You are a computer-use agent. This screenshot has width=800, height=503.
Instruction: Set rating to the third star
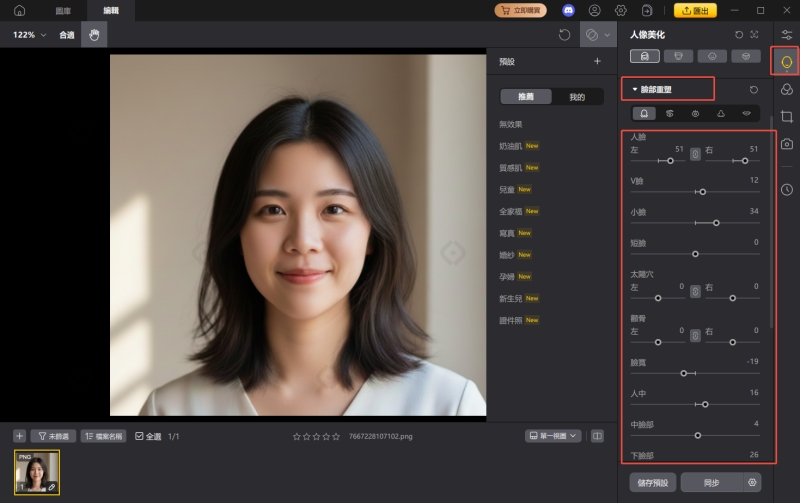pos(316,437)
